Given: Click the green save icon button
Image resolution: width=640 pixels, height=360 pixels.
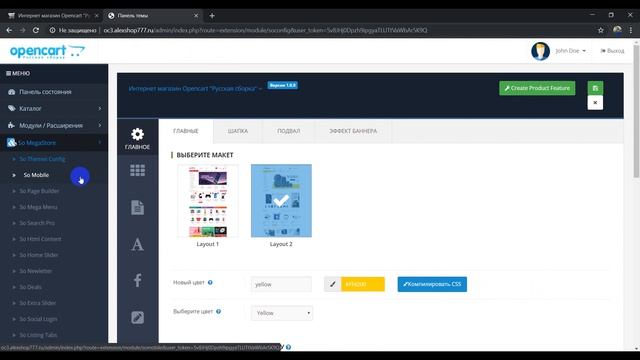Looking at the screenshot, I should (595, 88).
